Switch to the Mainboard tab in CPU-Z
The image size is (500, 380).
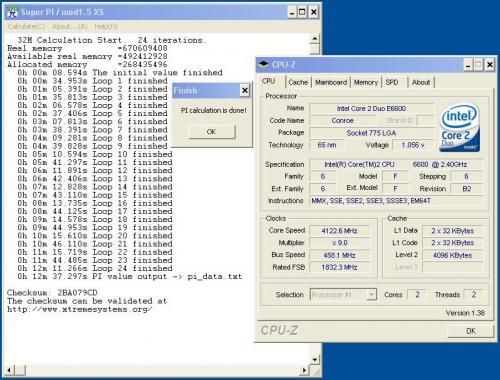(331, 82)
